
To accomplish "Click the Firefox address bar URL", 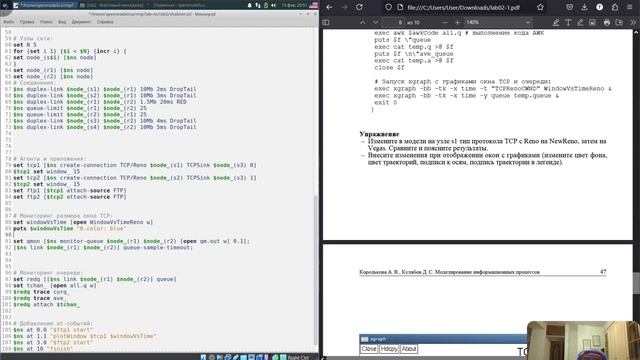I will click(x=463, y=7).
